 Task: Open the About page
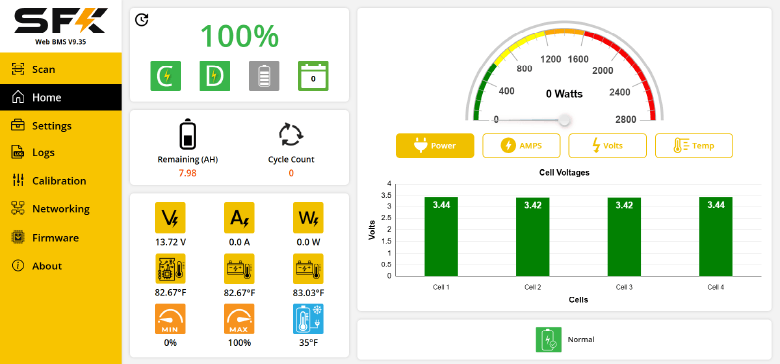(61, 266)
